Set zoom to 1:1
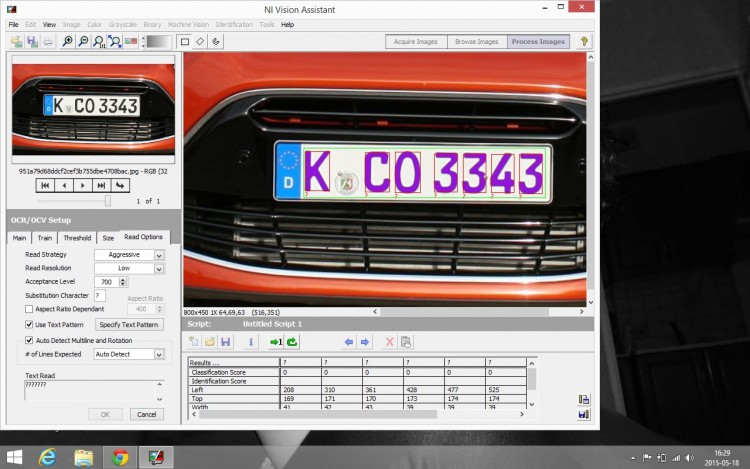Viewport: 750px width, 469px height. [99, 42]
